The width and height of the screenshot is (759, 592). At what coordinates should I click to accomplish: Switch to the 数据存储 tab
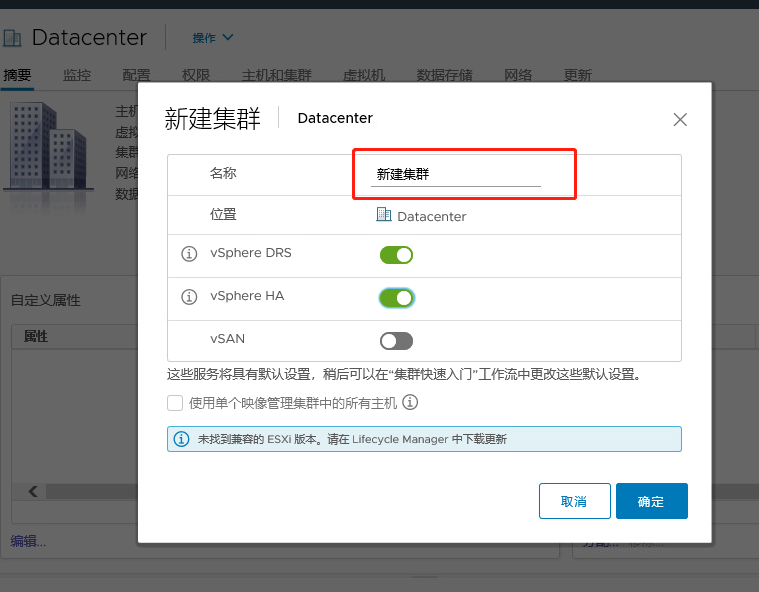click(x=444, y=75)
